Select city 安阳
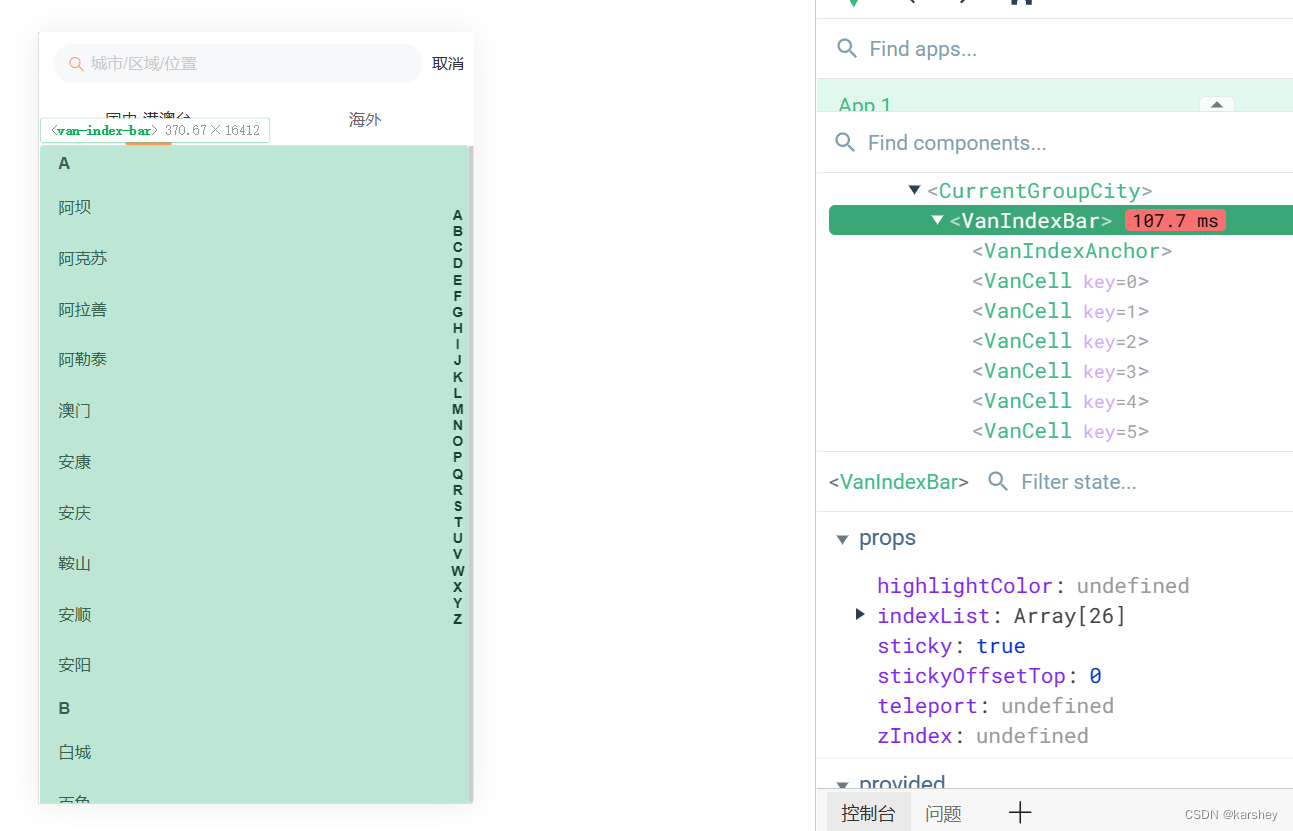 click(x=75, y=665)
